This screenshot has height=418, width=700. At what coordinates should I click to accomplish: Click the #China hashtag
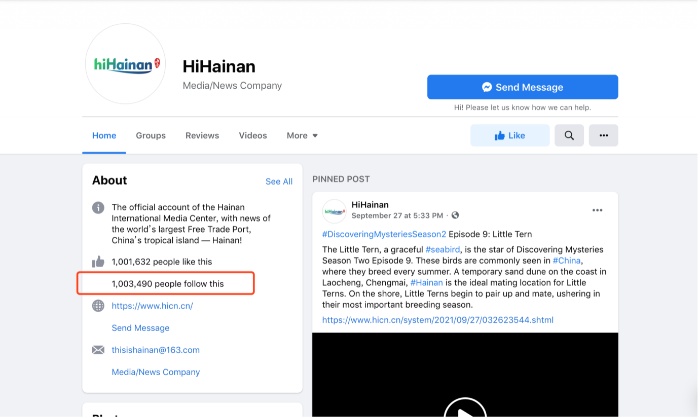pos(567,260)
